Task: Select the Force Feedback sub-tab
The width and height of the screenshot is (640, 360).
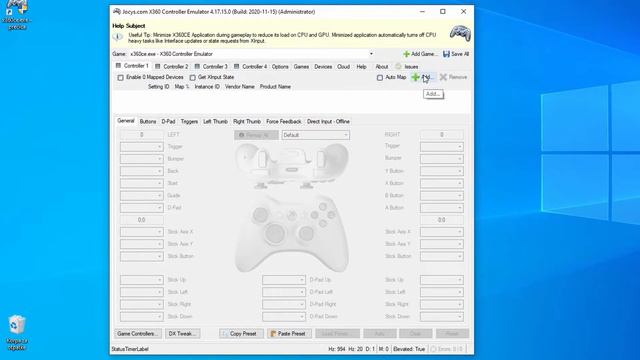Action: (284, 122)
